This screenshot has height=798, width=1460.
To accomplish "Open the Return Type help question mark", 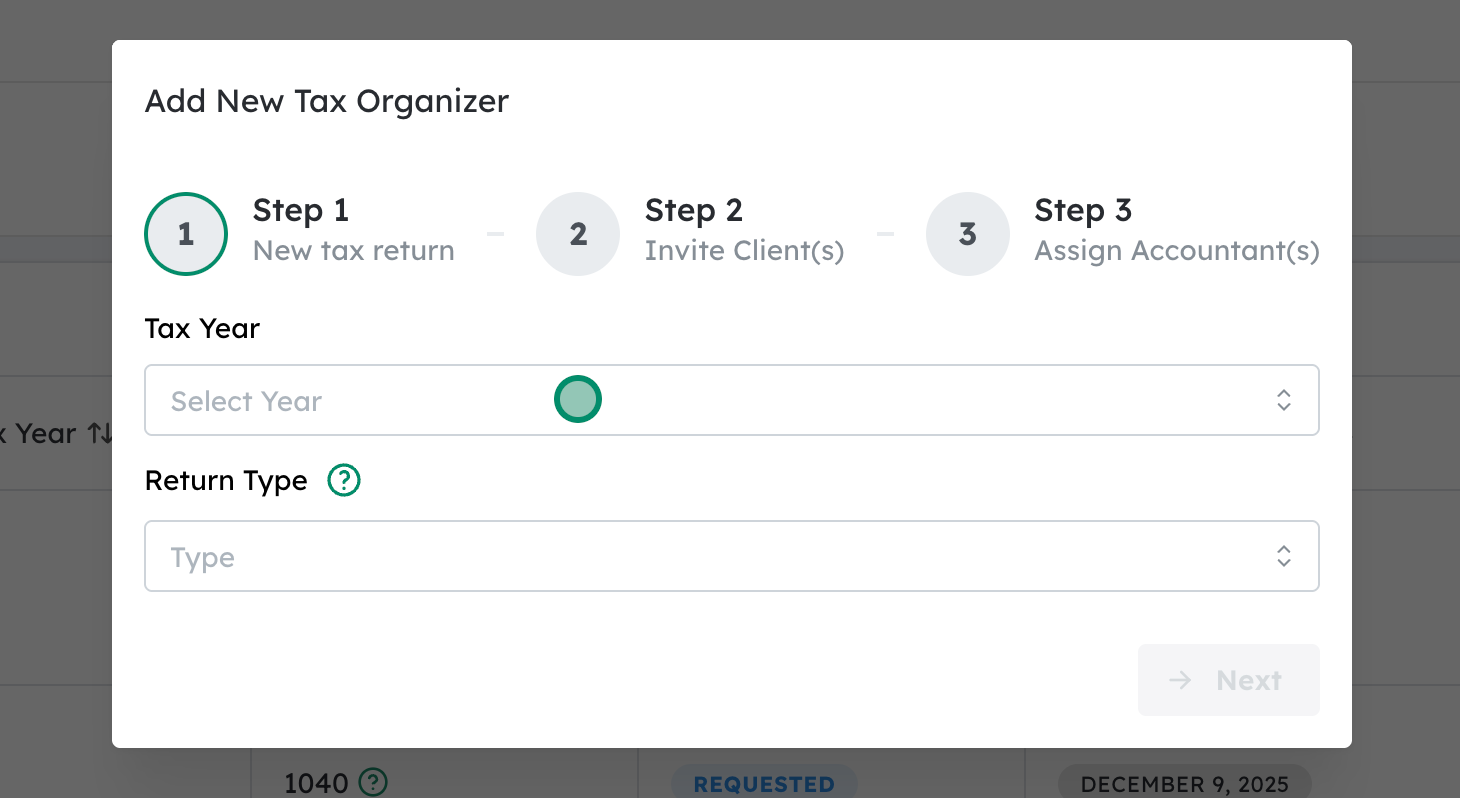I will (x=344, y=481).
